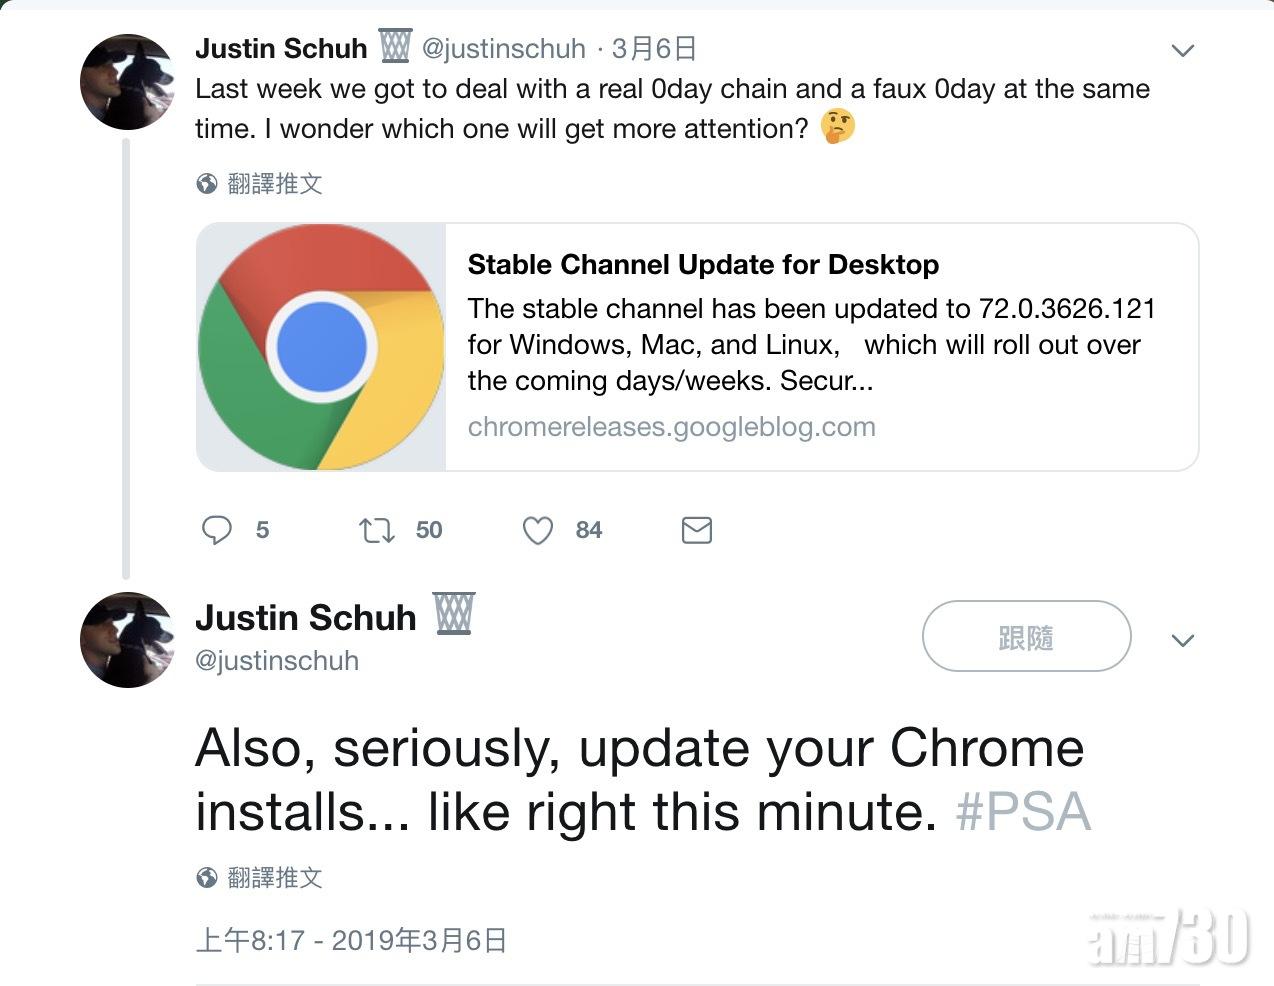The image size is (1274, 986).
Task: Visit chromereleases.googleblog.com link in the card
Action: (671, 427)
